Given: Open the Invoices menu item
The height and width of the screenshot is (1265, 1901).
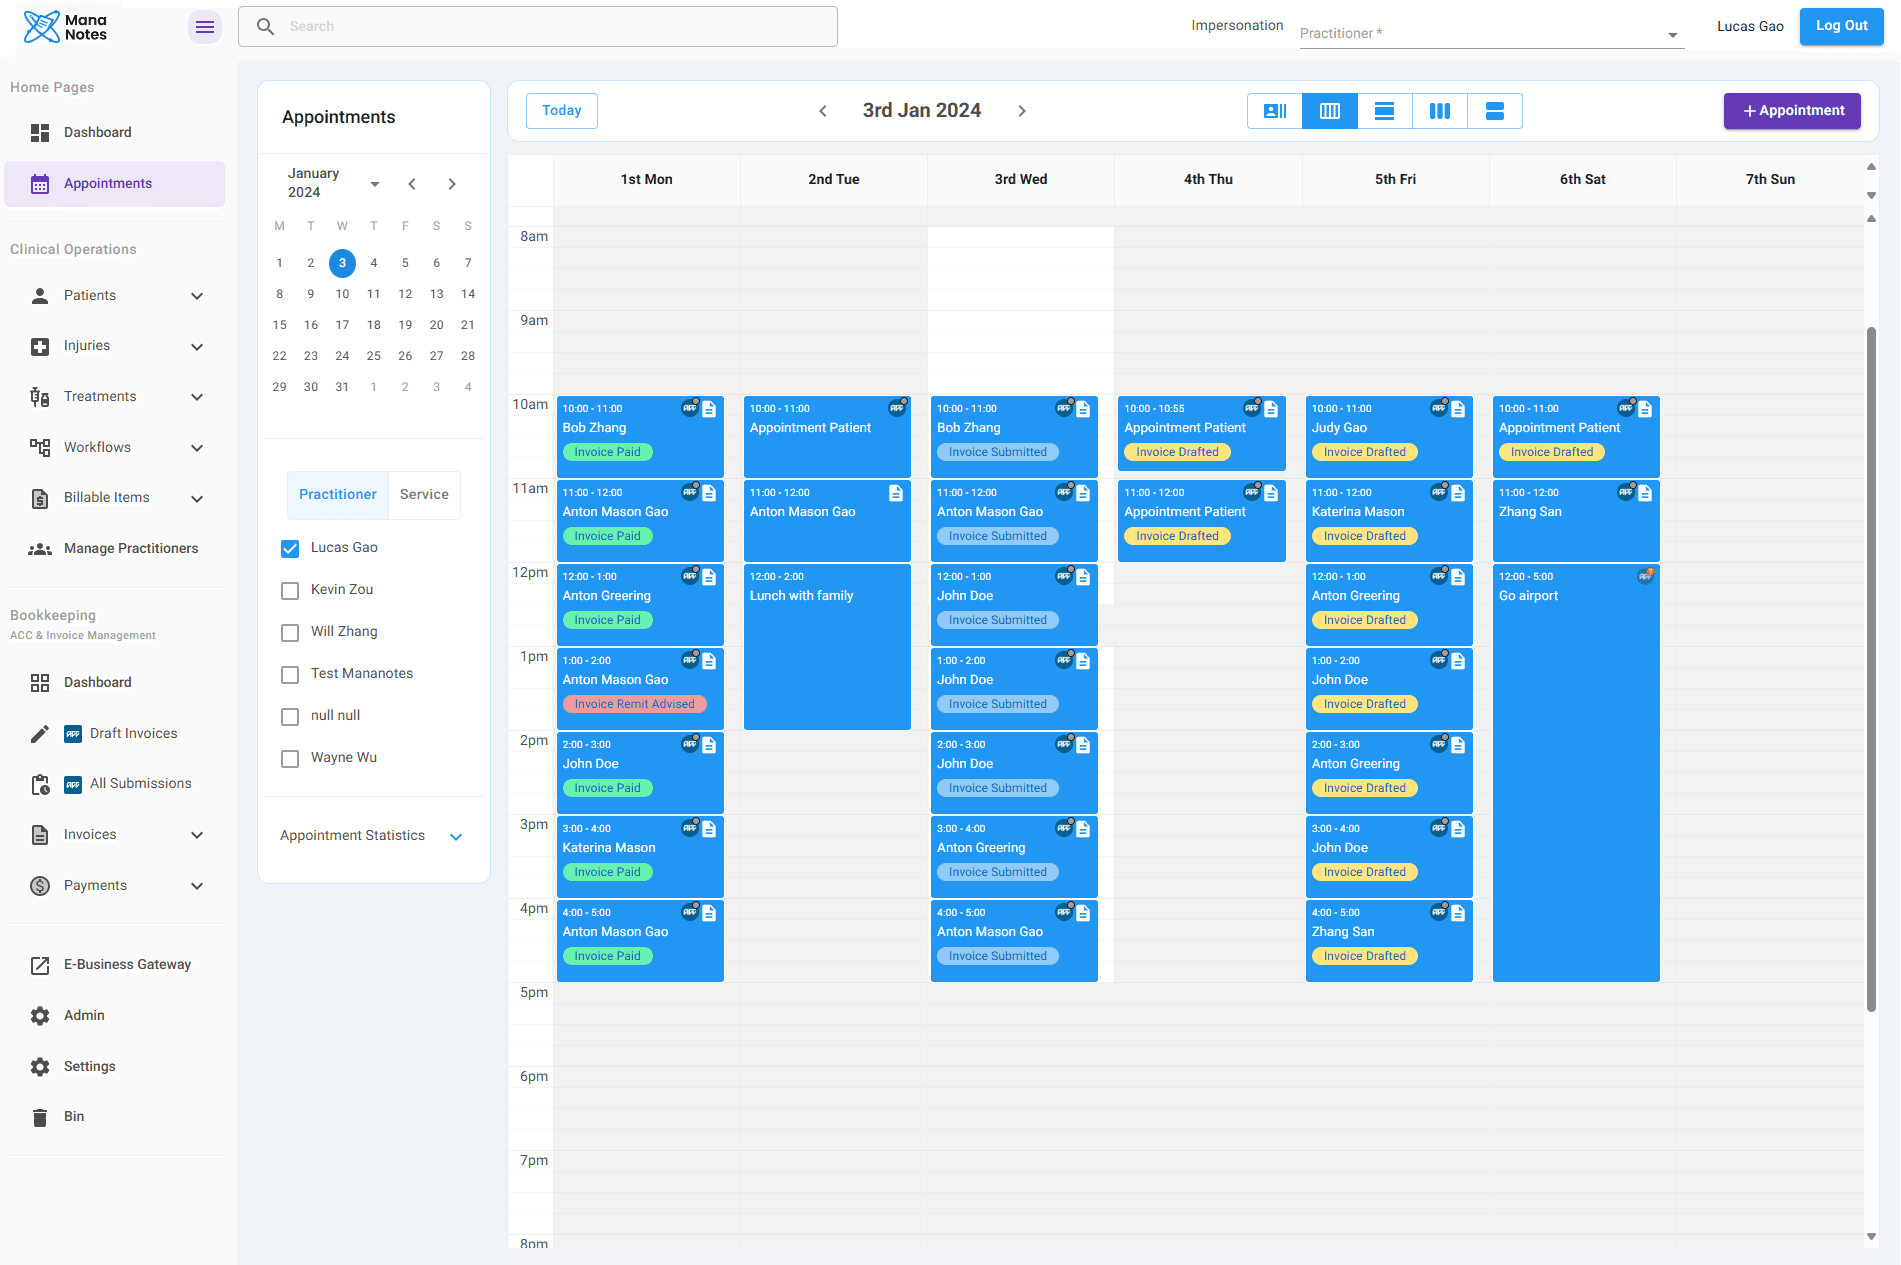Looking at the screenshot, I should [x=90, y=834].
